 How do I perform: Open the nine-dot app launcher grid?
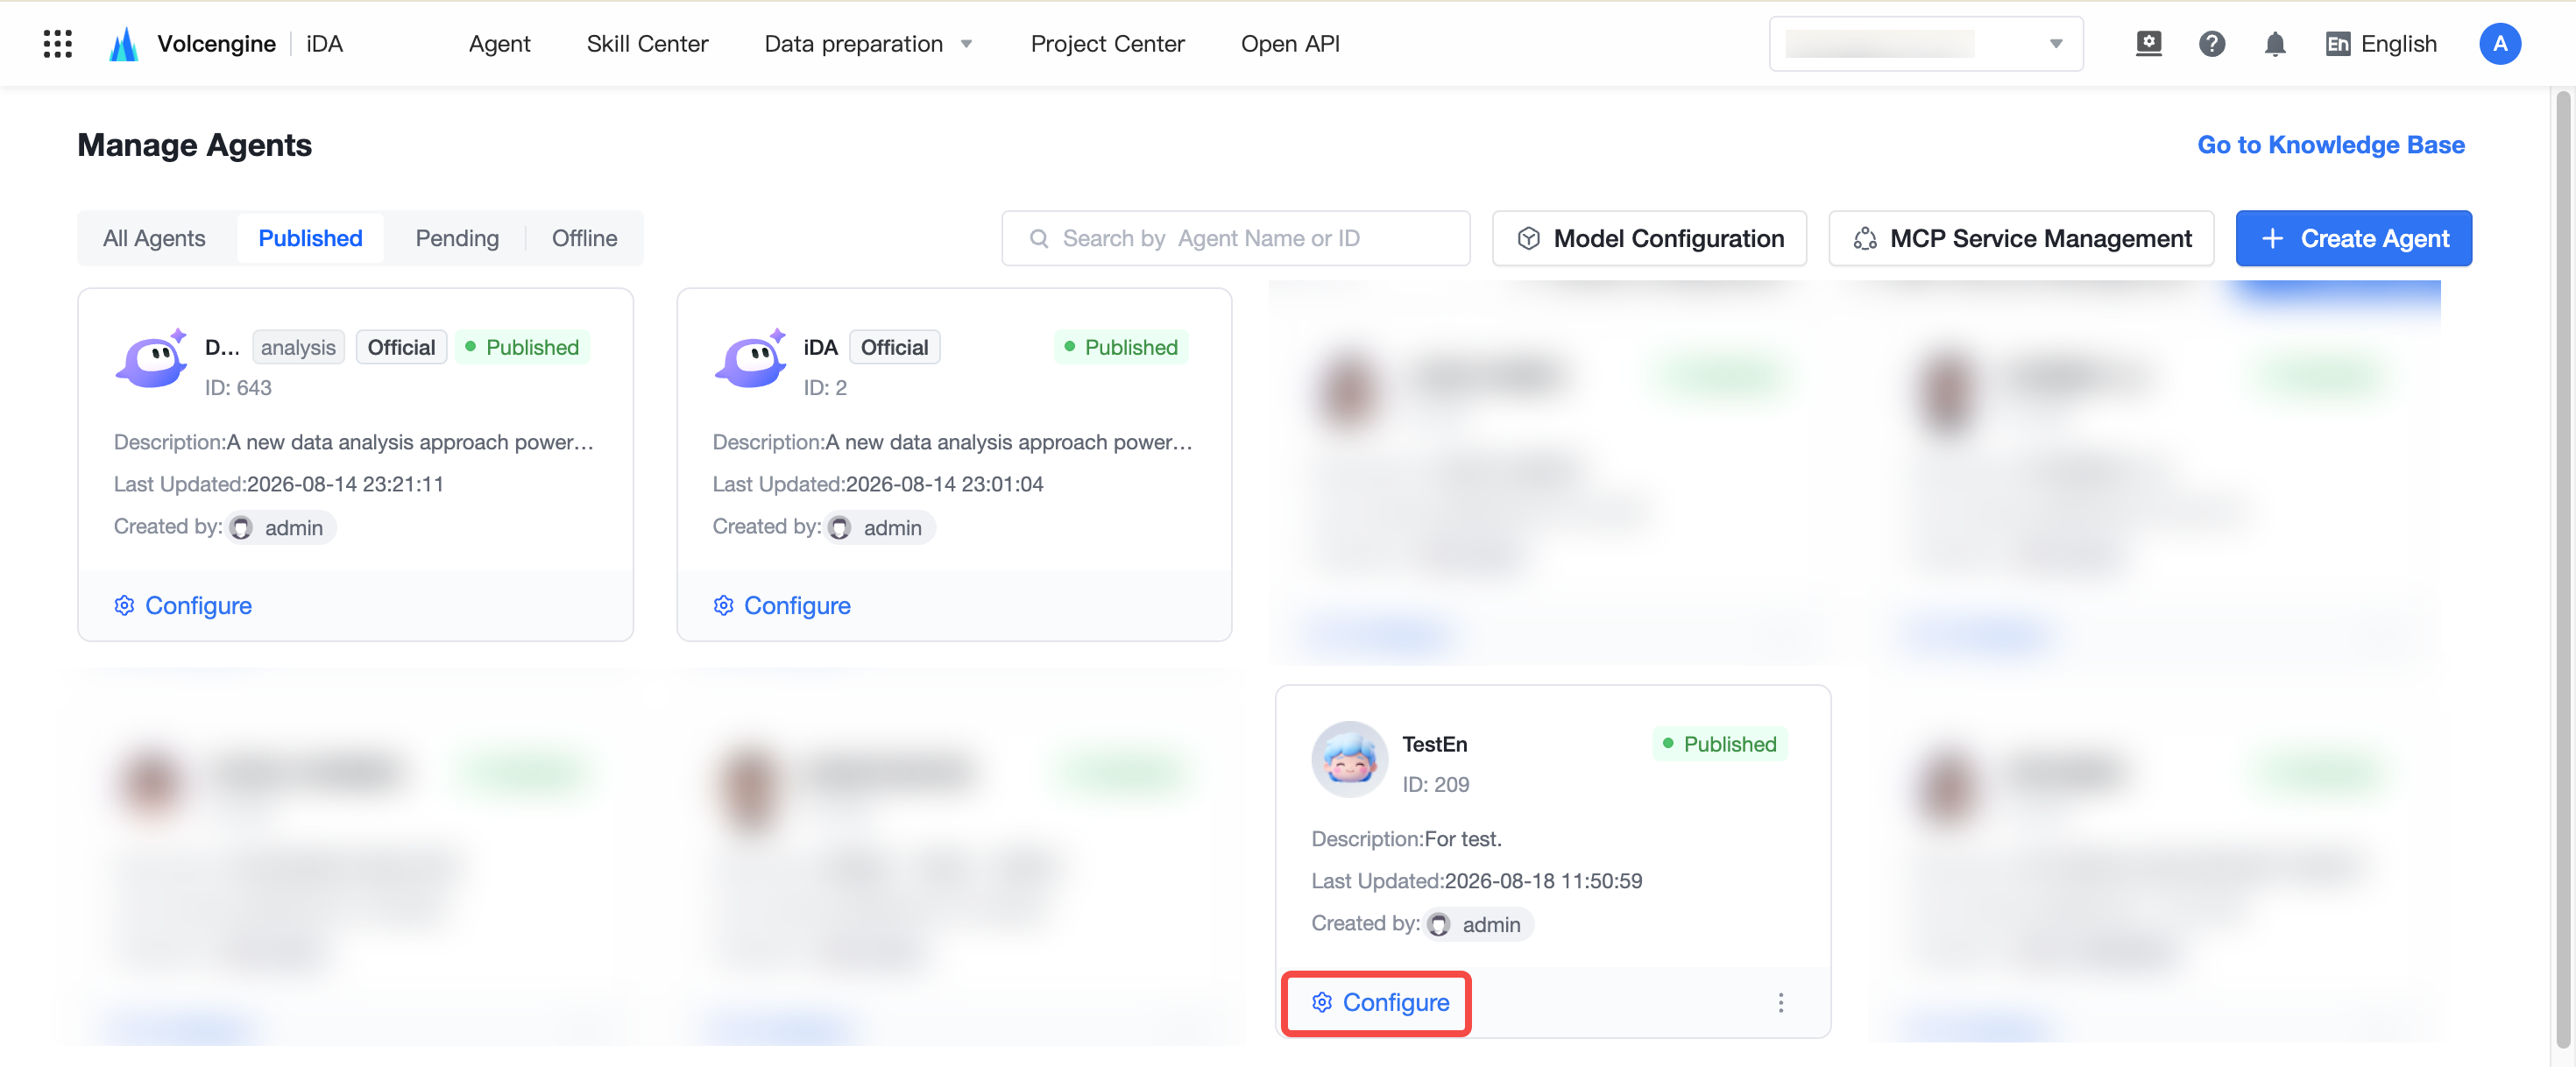coord(58,44)
